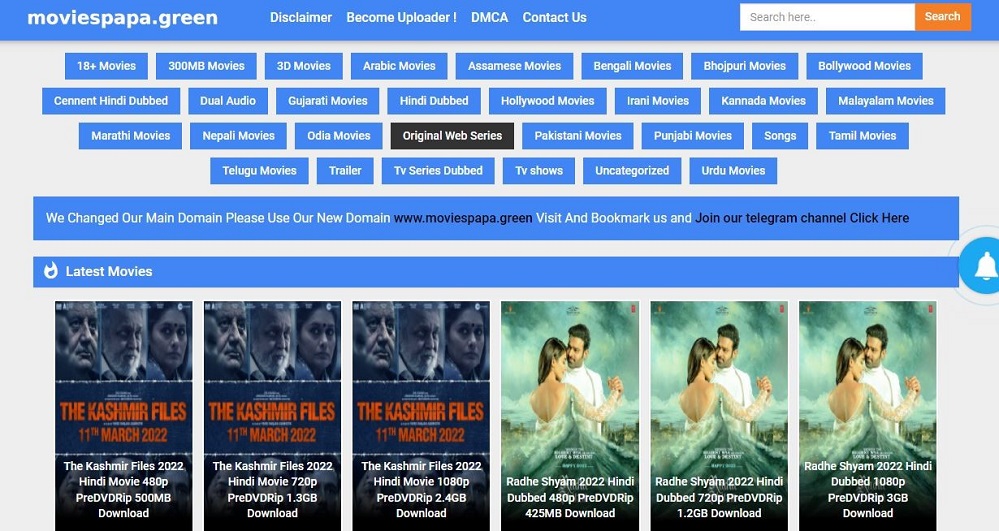Go to the DMCA page

489,18
